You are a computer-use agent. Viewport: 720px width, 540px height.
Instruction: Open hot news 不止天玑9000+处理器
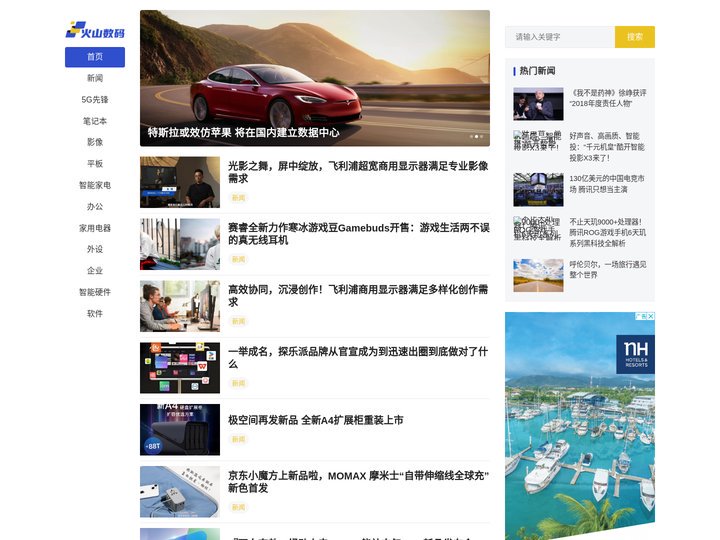click(608, 232)
